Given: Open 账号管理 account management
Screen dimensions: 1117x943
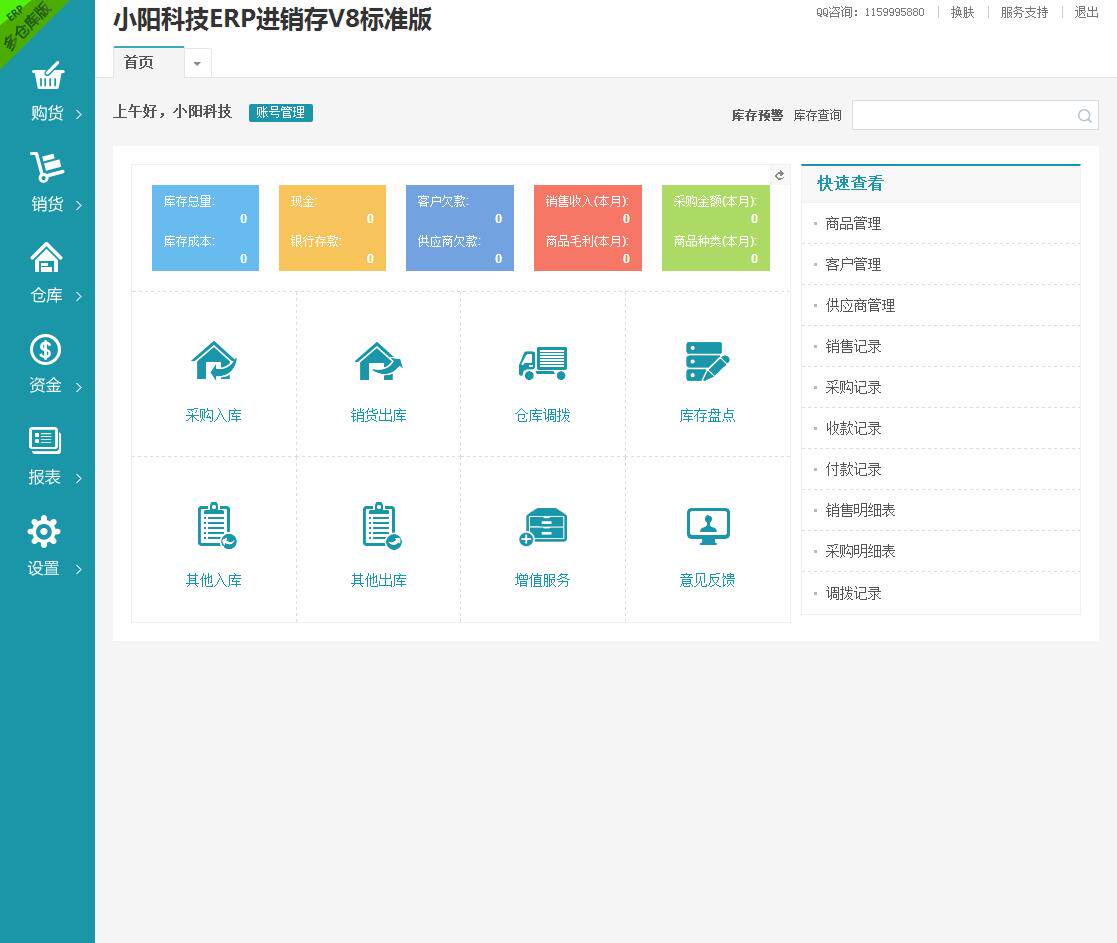Looking at the screenshot, I should click(x=281, y=113).
